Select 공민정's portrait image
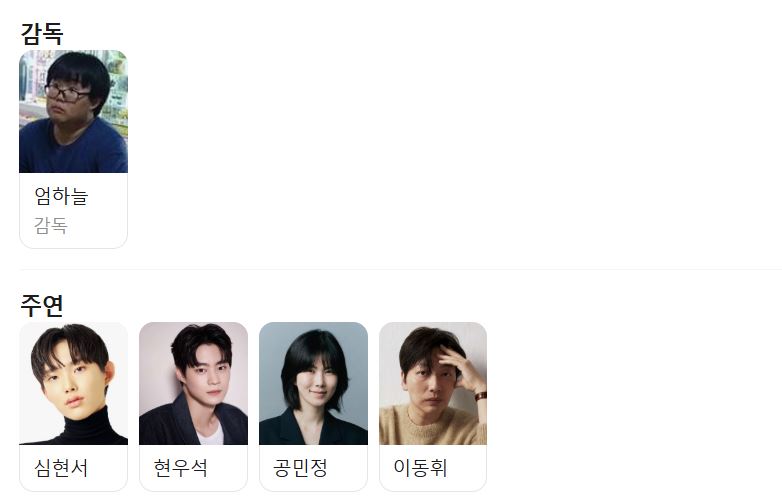Viewport: 782px width, 504px height. tap(314, 383)
